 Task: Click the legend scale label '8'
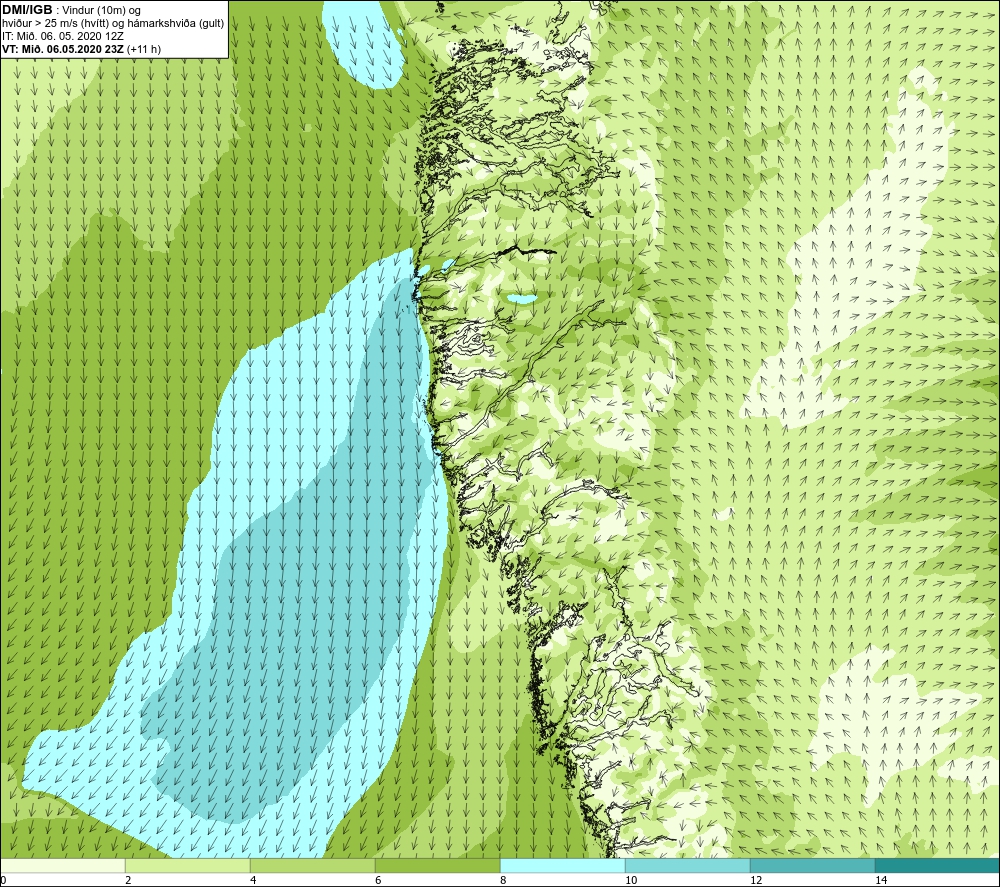pyautogui.click(x=503, y=880)
